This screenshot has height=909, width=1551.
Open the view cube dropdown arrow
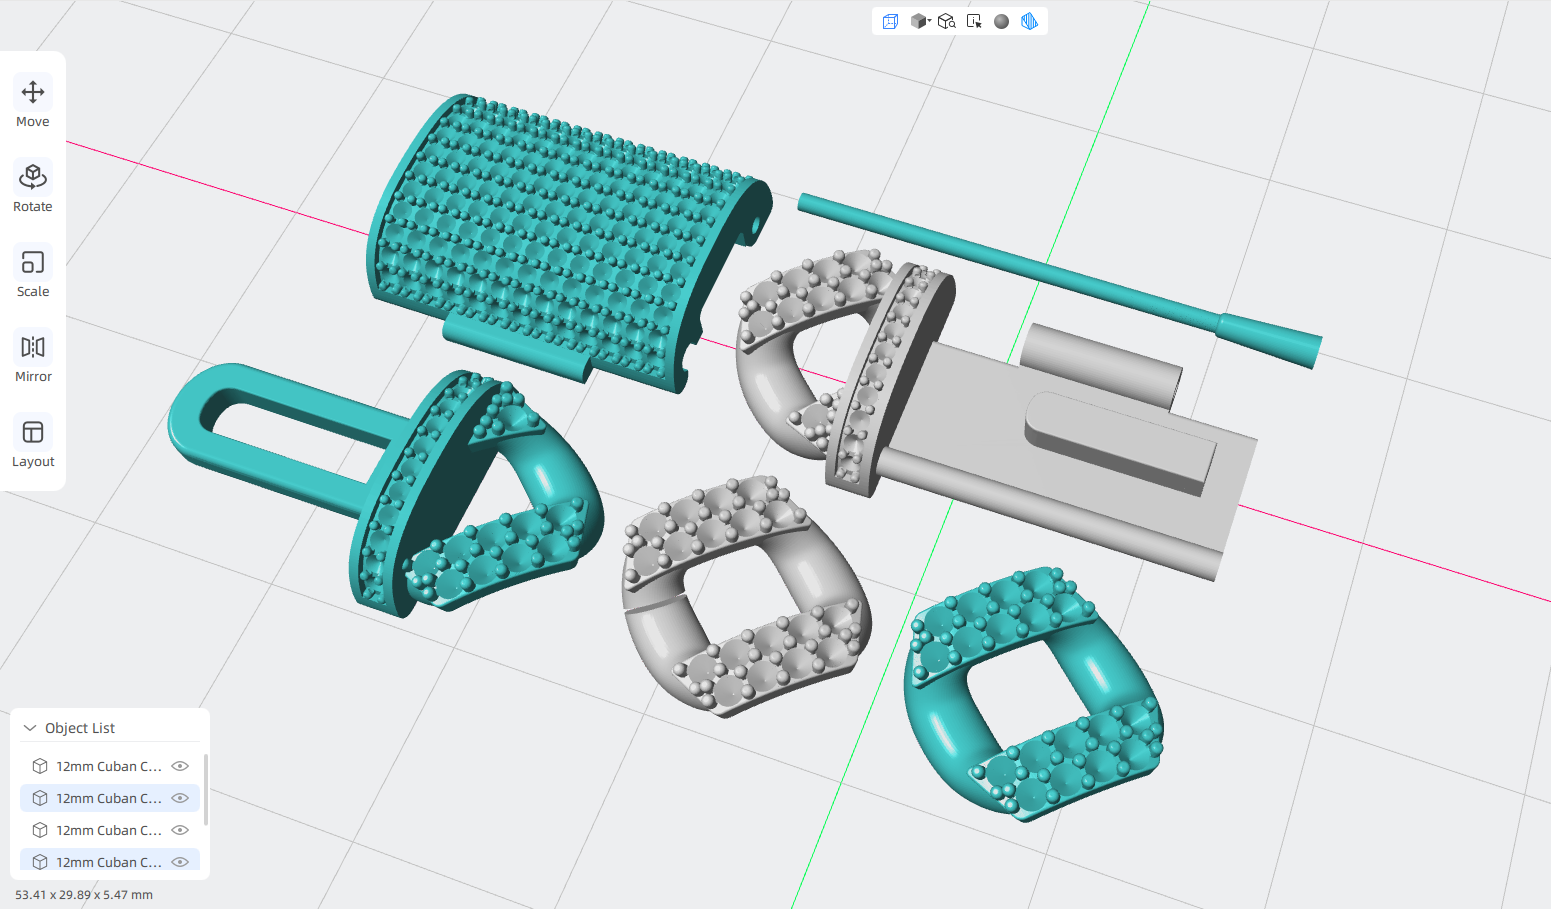pyautogui.click(x=929, y=21)
